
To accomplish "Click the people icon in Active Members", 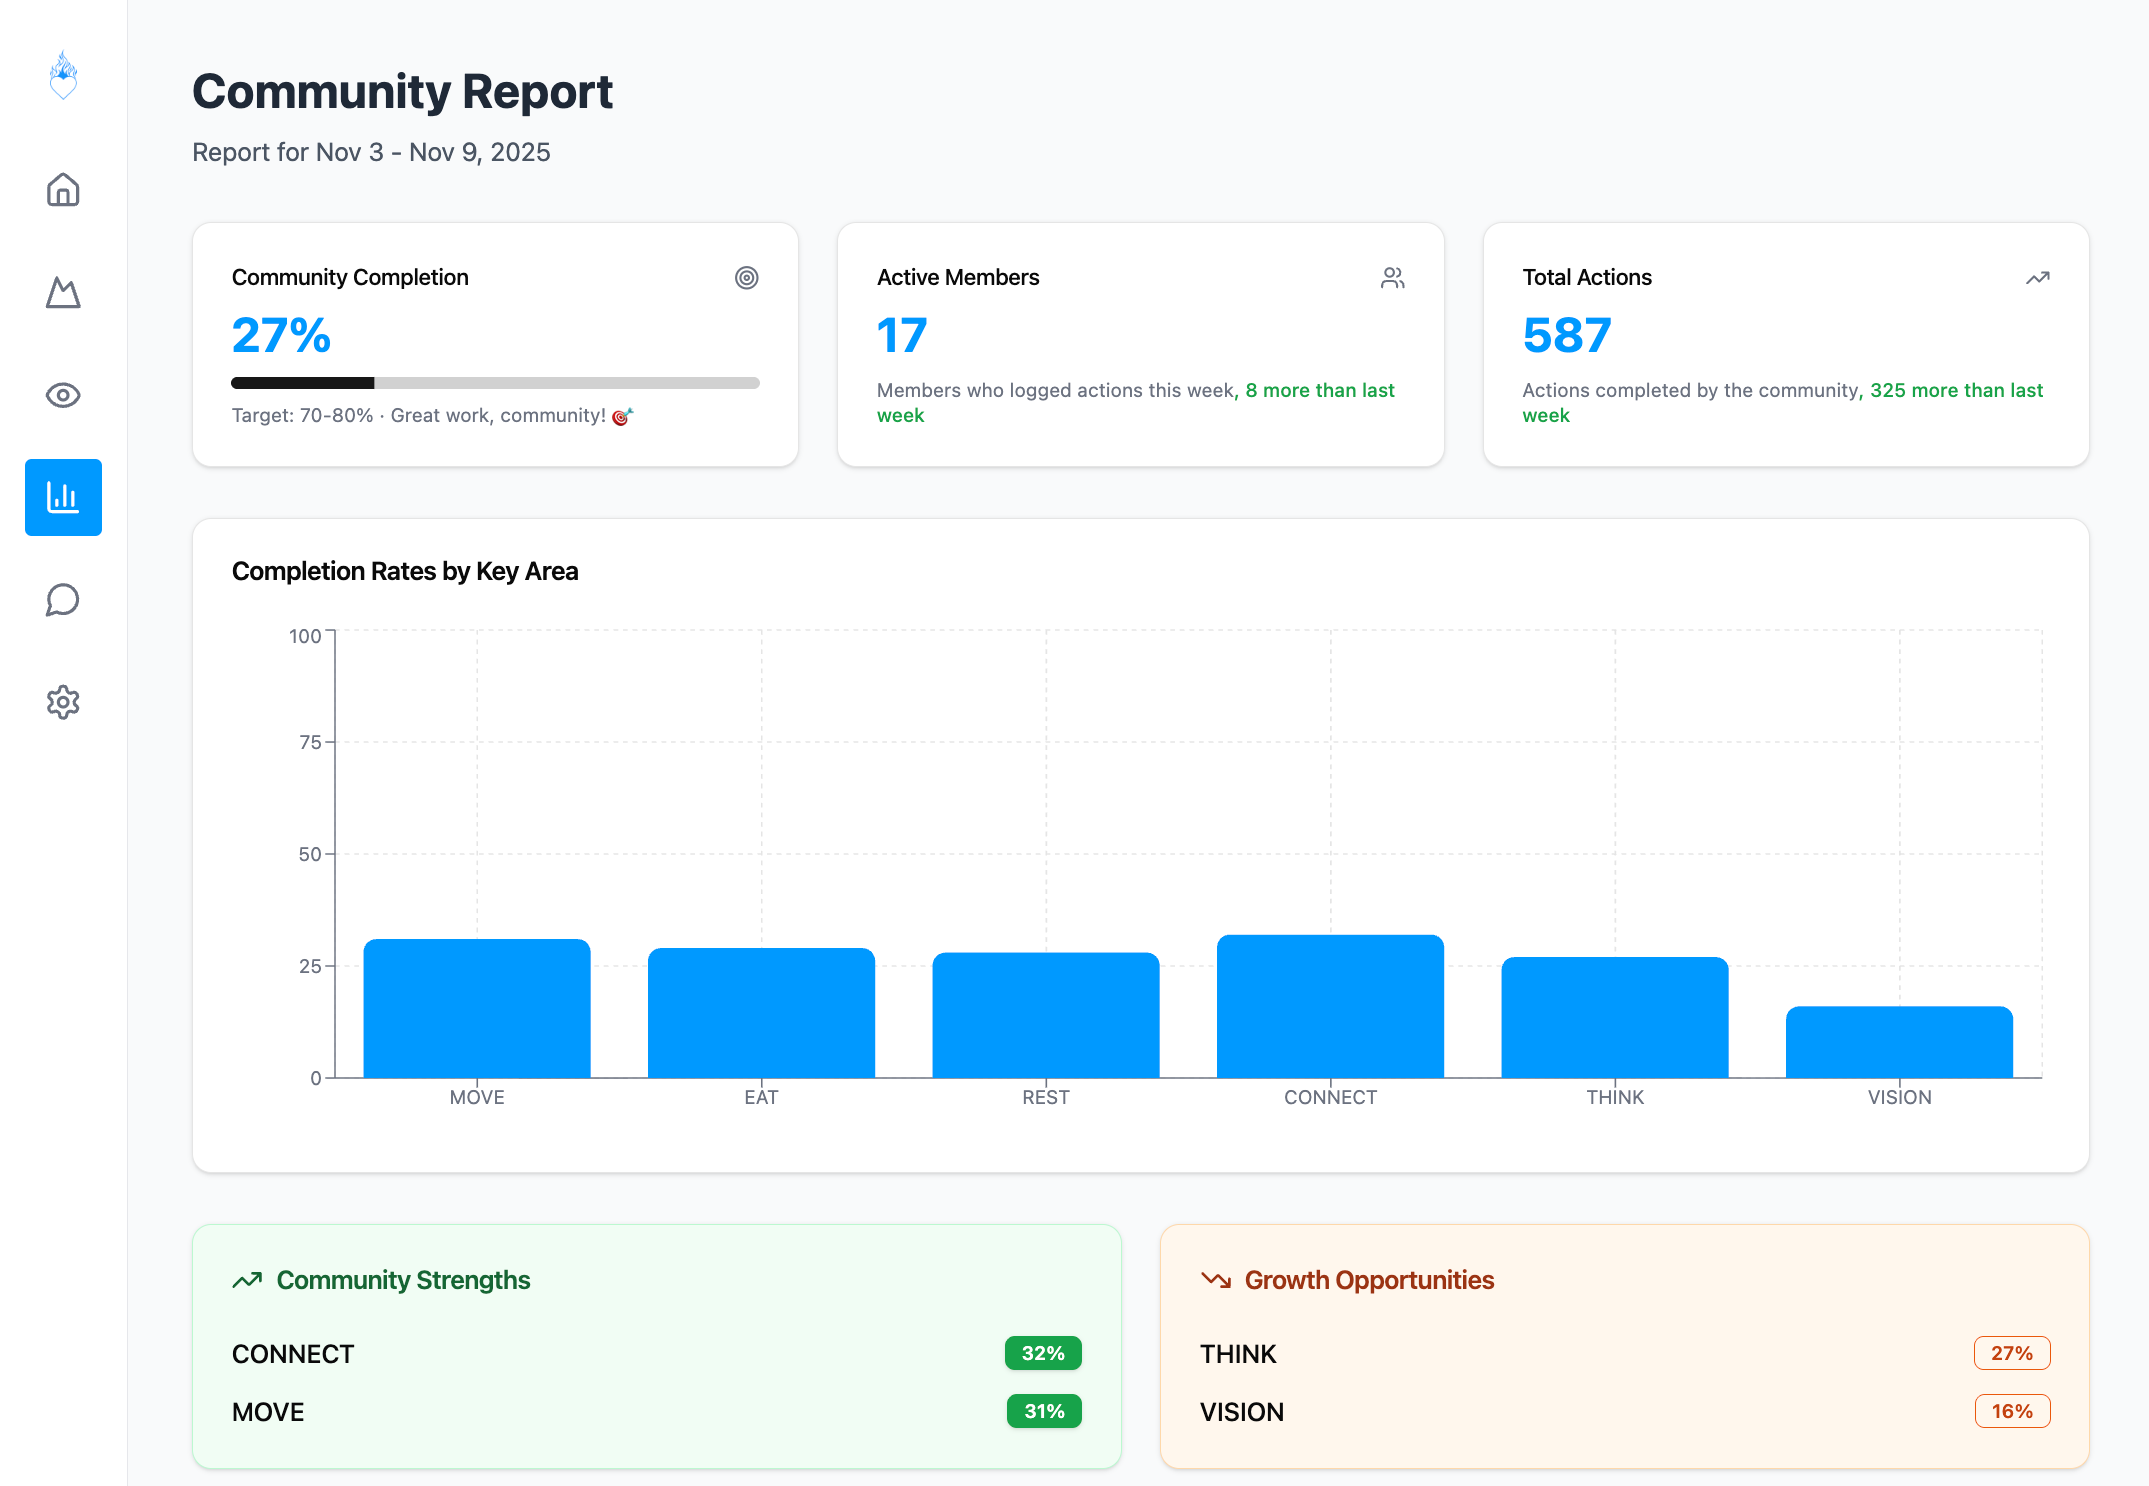I will click(1392, 278).
